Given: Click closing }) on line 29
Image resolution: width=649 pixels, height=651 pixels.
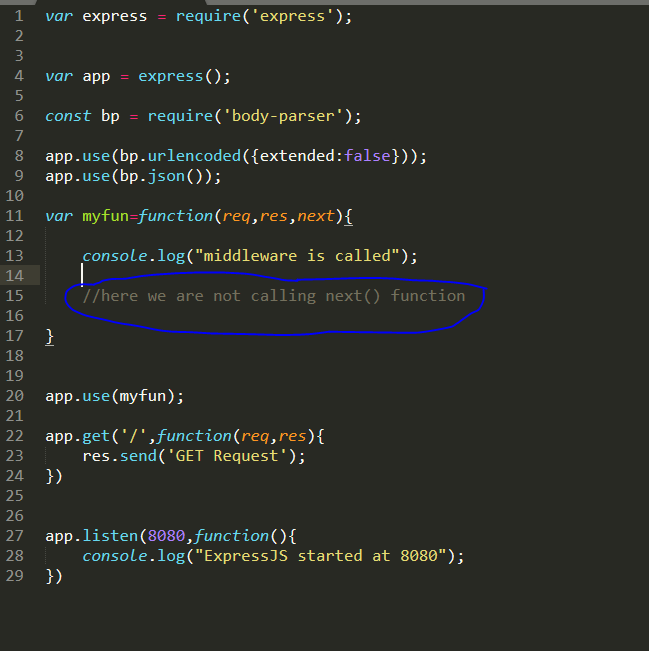Looking at the screenshot, I should point(54,576).
